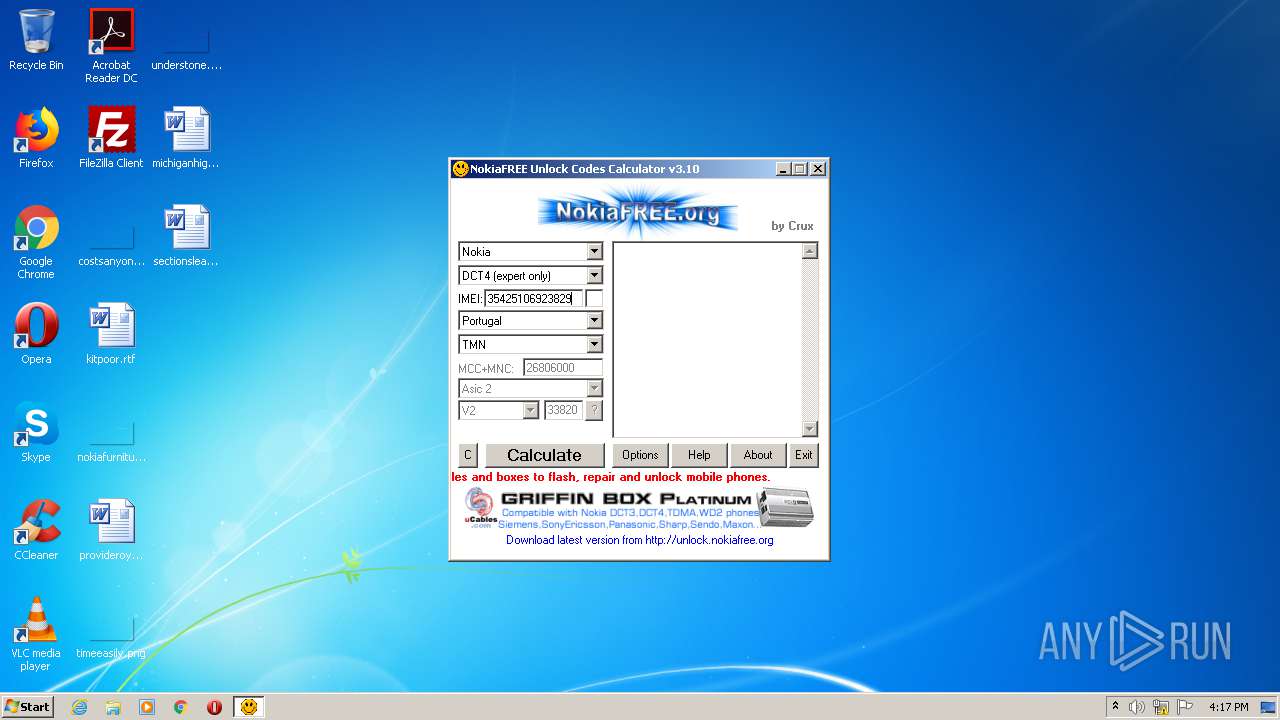Expand the DCT4 (expert only) dropdown
This screenshot has width=1280, height=720.
tap(594, 276)
